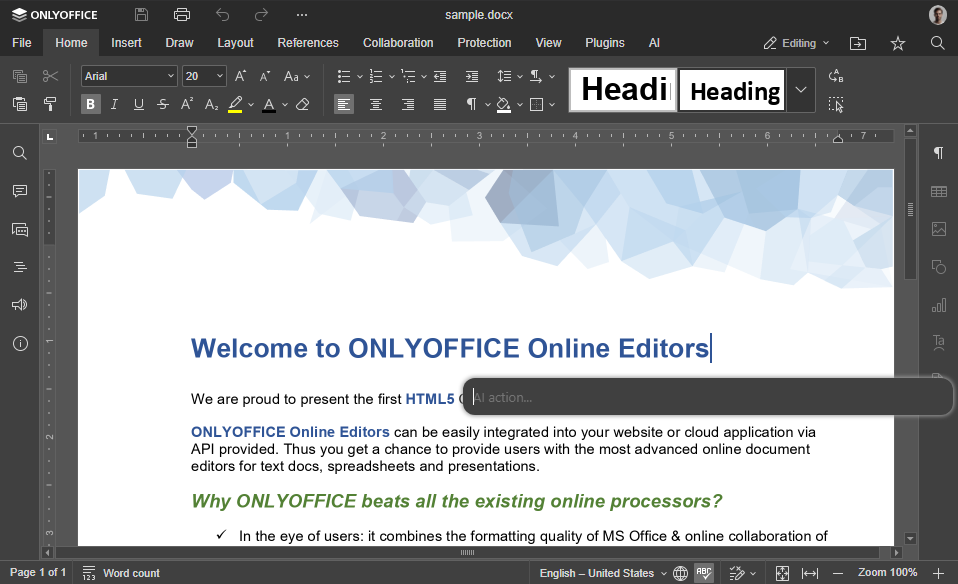The image size is (958, 584).
Task: Click the Increase indent icon
Action: (472, 76)
